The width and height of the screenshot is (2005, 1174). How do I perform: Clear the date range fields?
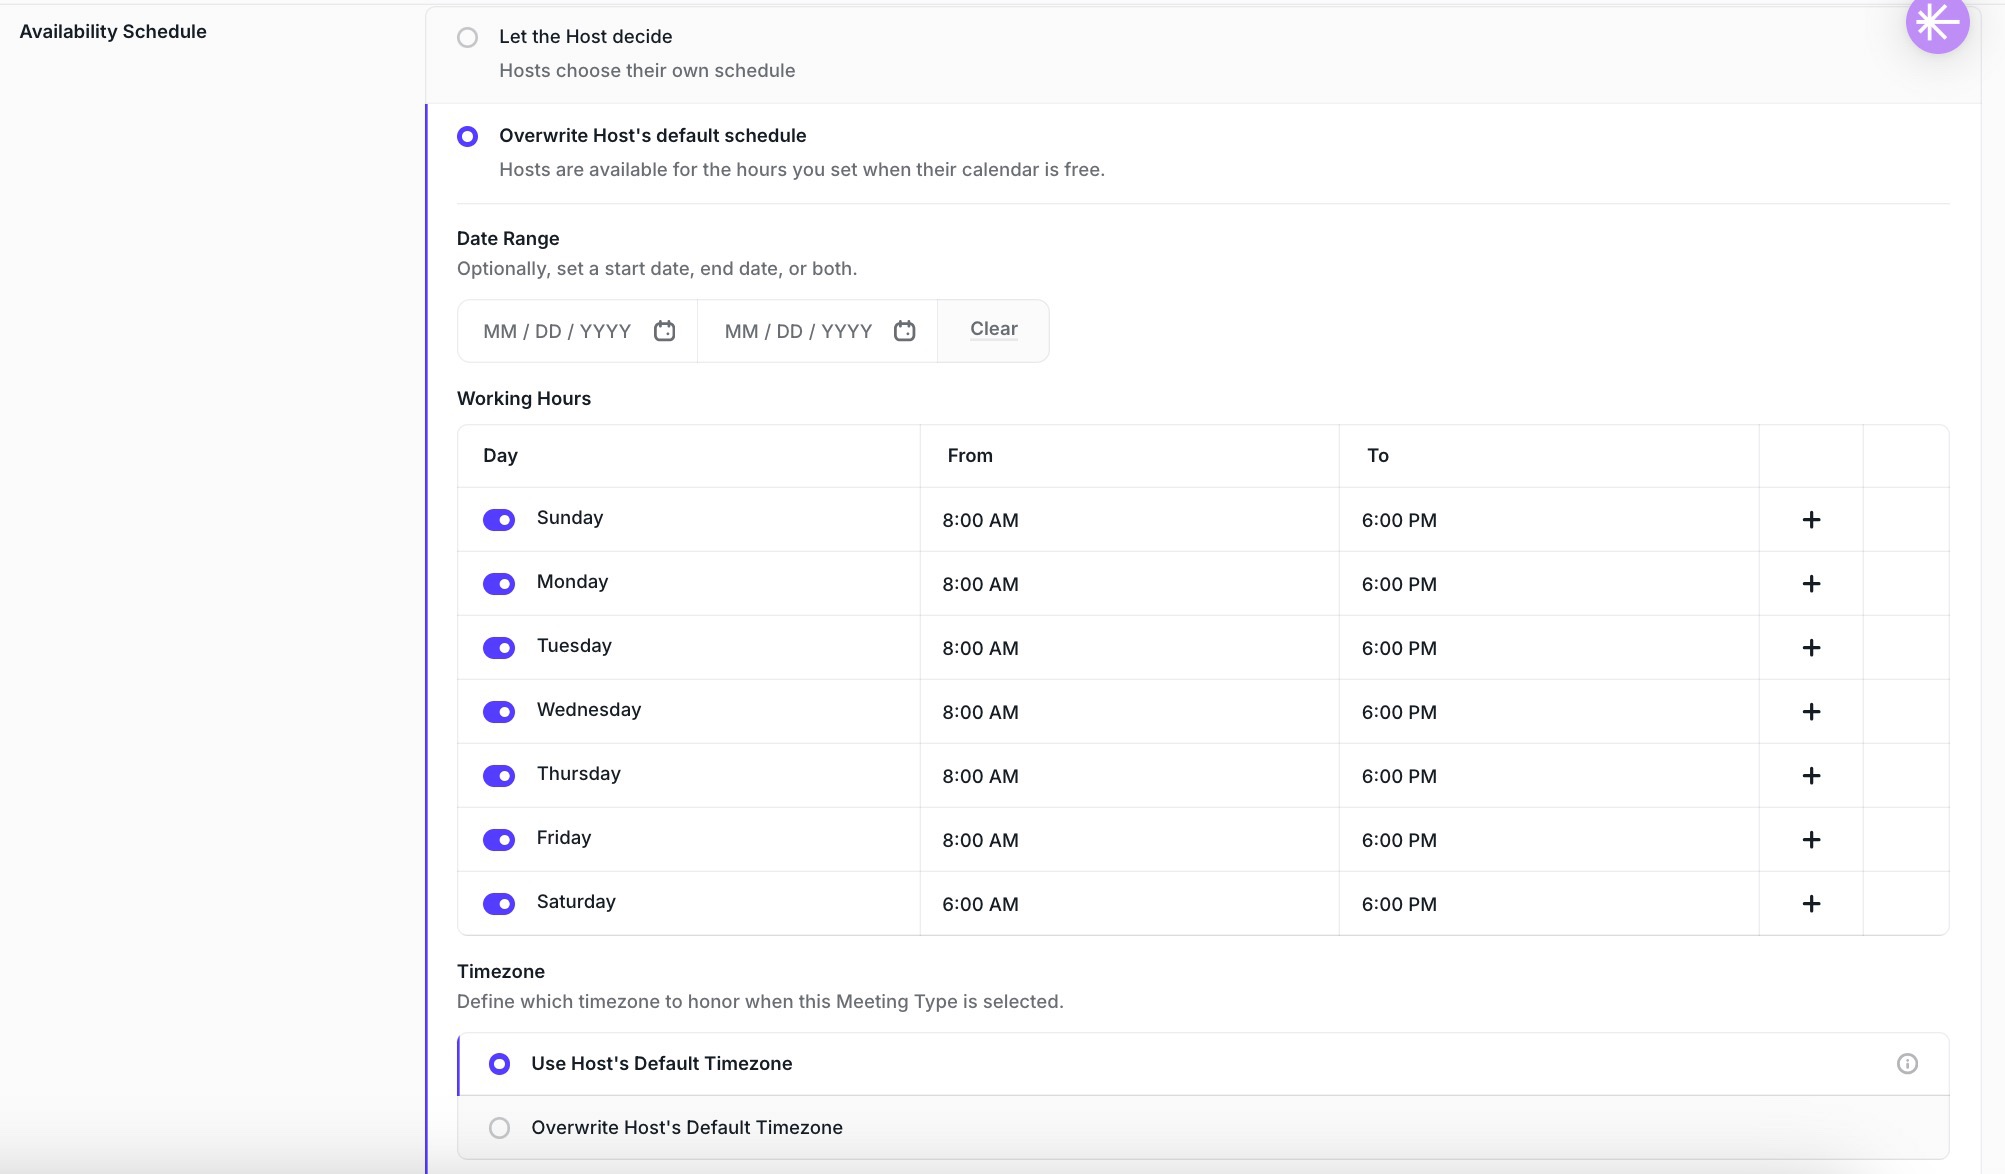(x=994, y=329)
